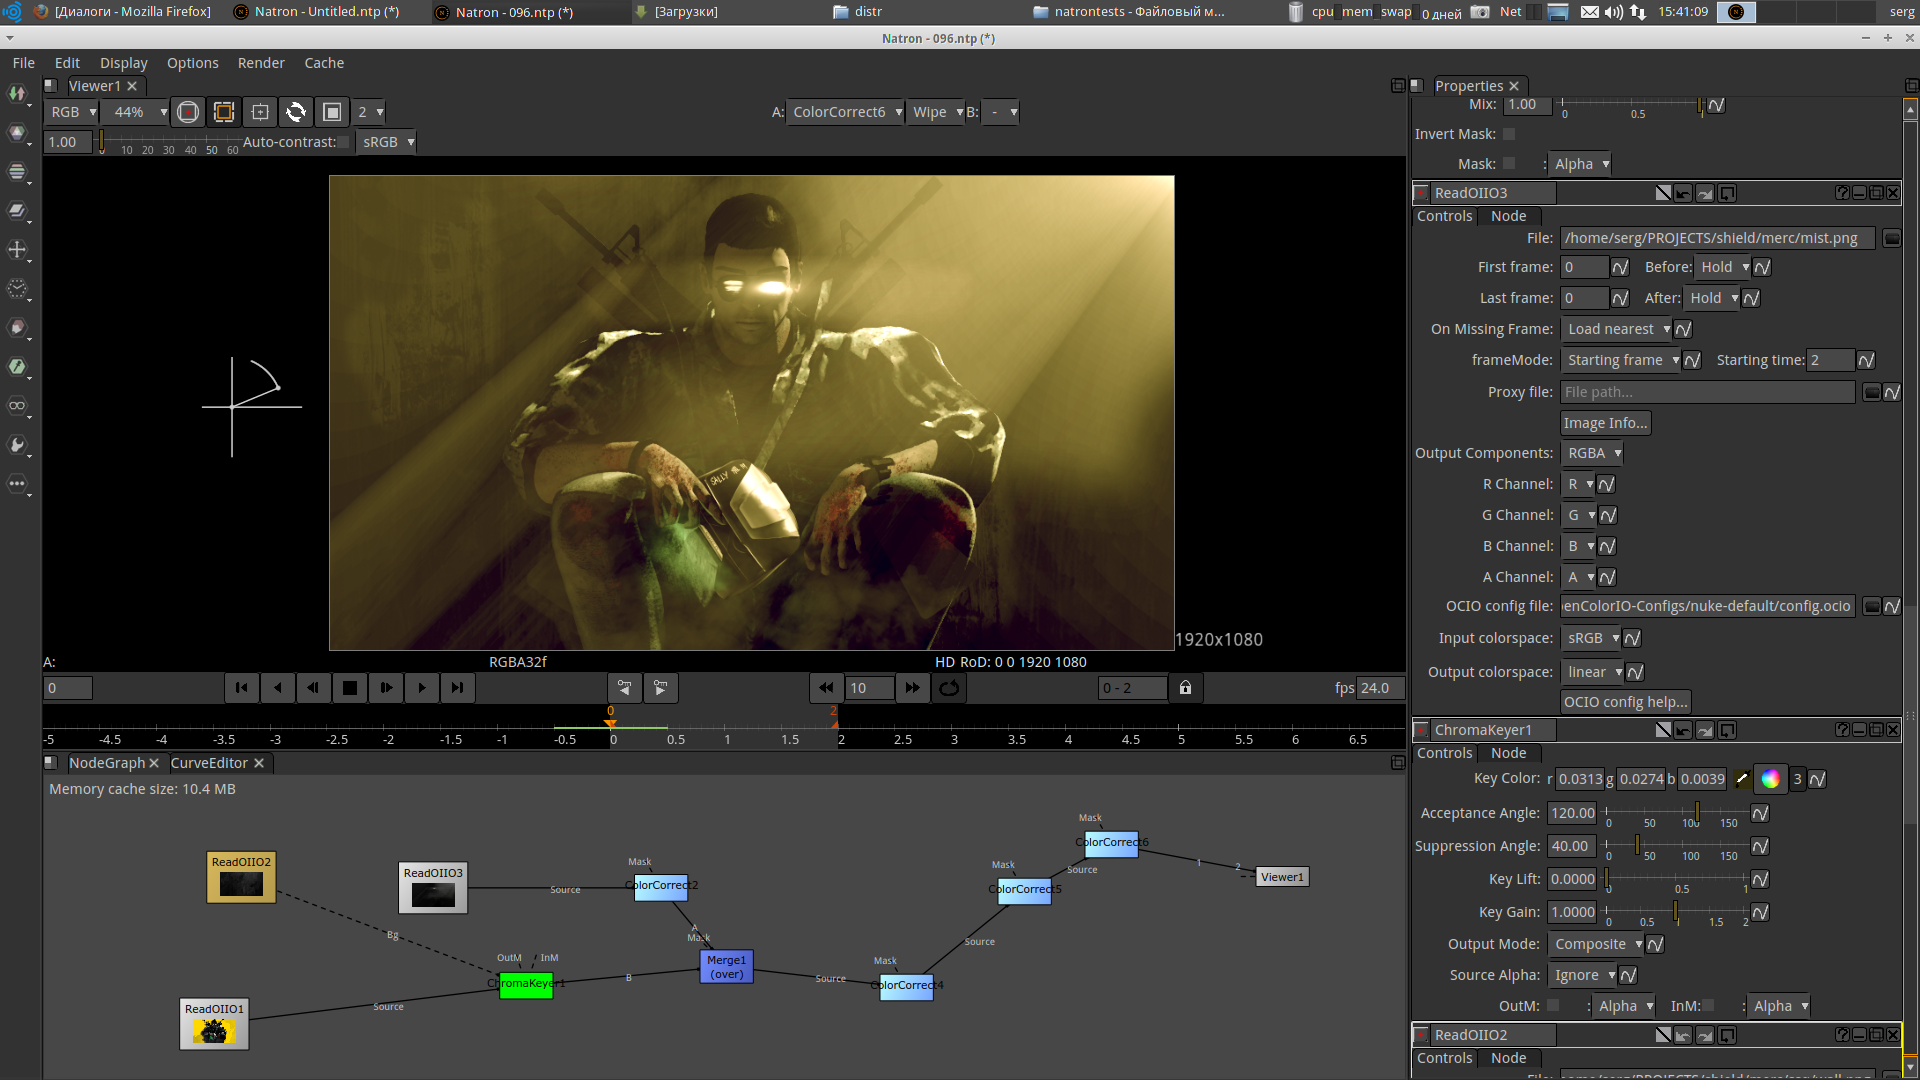Image resolution: width=1920 pixels, height=1080 pixels.
Task: Open the 44% zoom dropdown
Action: (137, 112)
